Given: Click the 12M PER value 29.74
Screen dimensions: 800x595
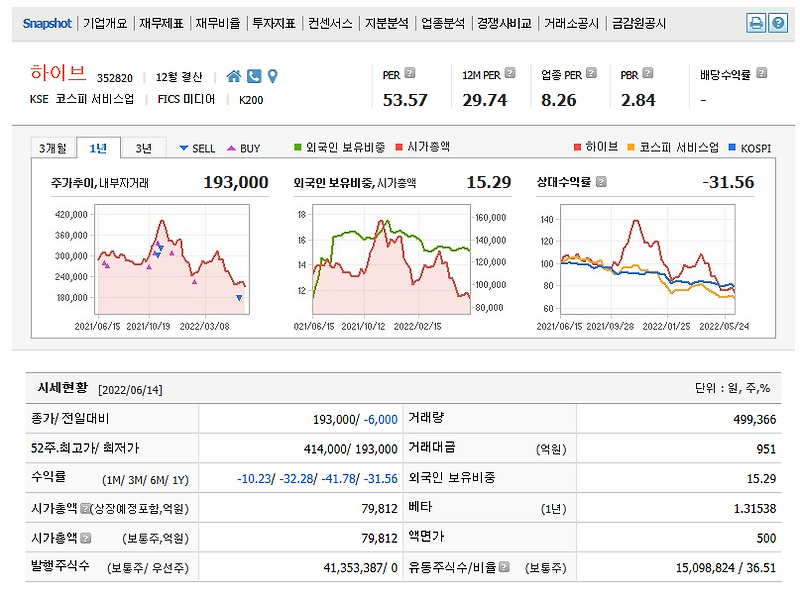Looking at the screenshot, I should click(x=485, y=100).
